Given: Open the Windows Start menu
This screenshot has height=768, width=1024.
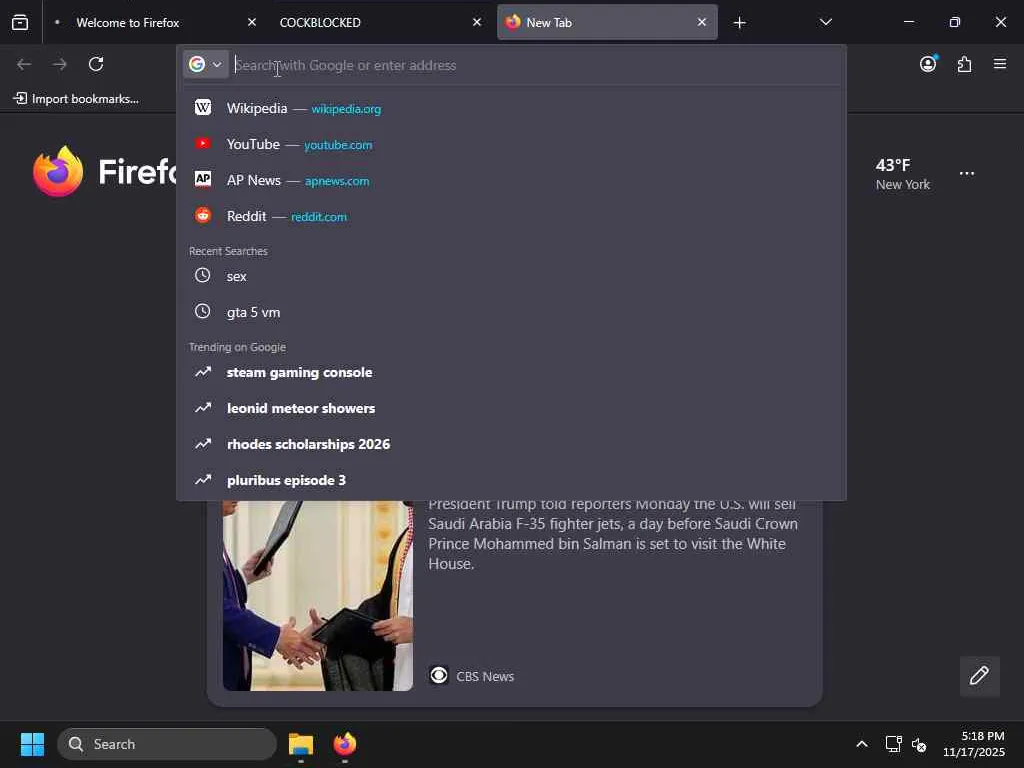Looking at the screenshot, I should [x=32, y=744].
